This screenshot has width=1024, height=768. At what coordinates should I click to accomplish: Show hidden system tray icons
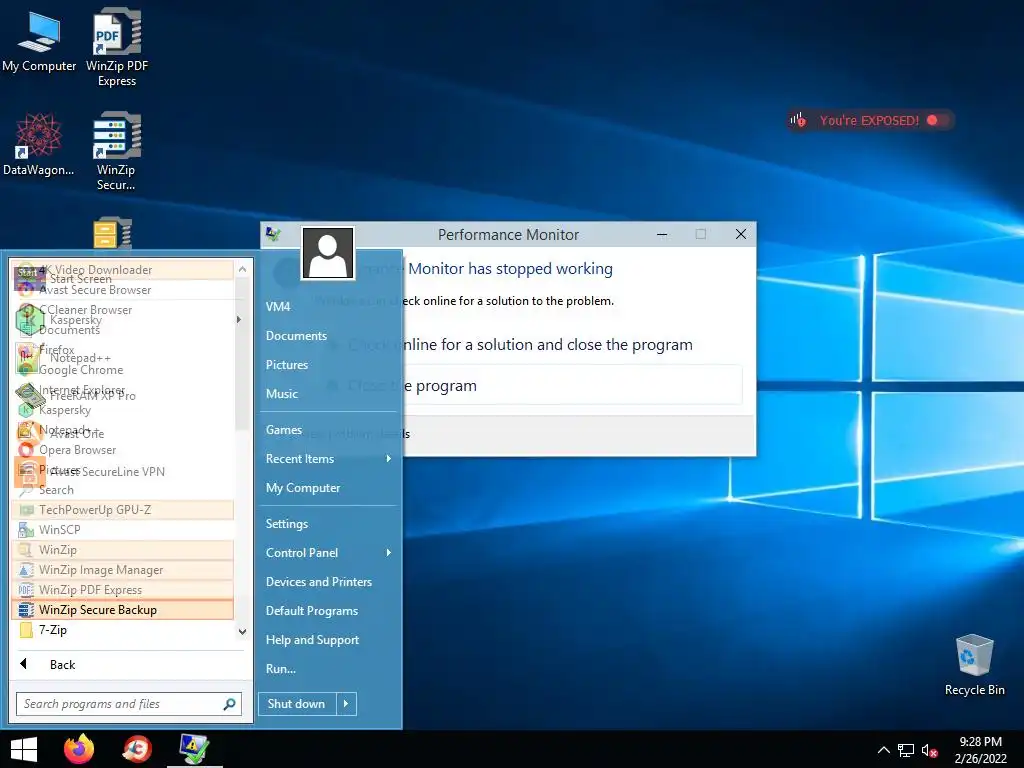(x=884, y=750)
